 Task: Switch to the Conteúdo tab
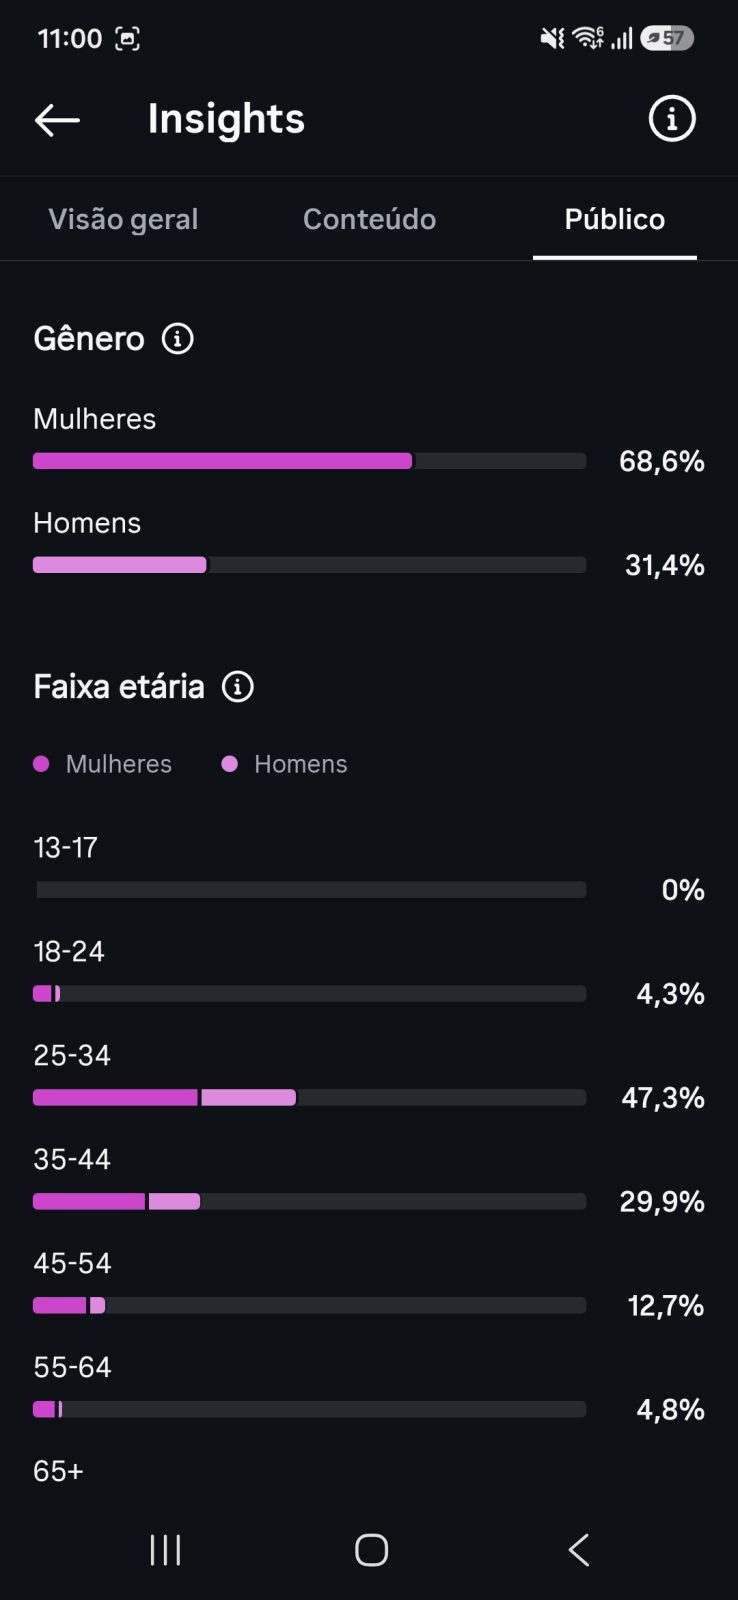[x=369, y=219]
